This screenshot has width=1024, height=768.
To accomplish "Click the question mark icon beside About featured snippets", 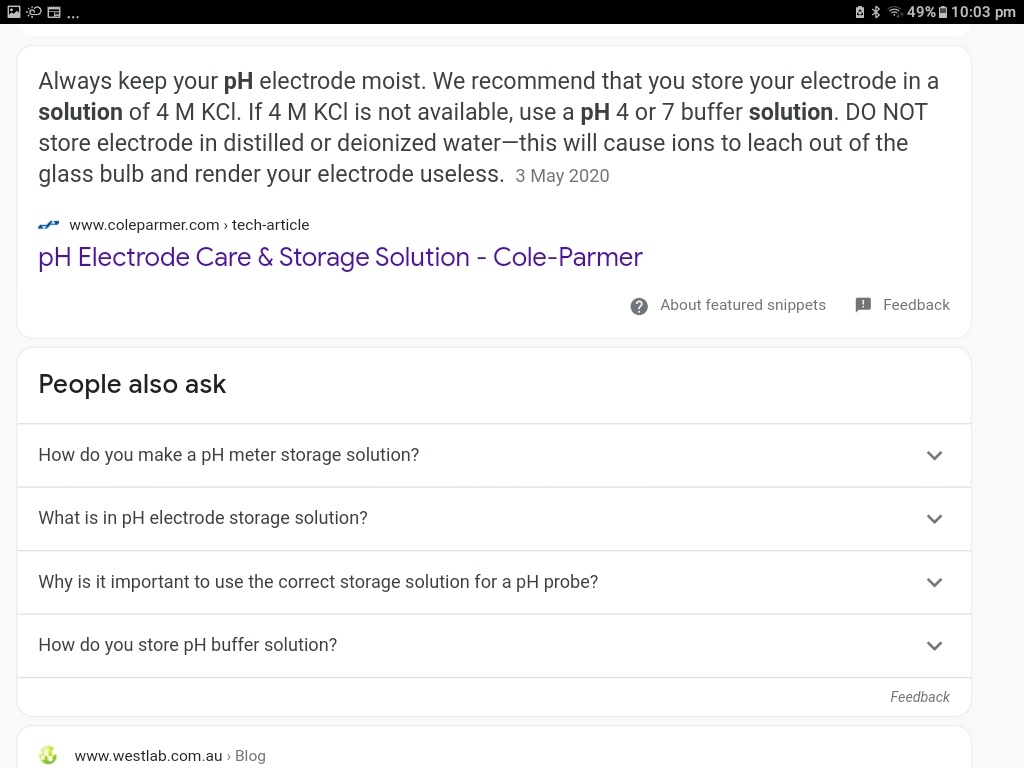I will point(639,306).
